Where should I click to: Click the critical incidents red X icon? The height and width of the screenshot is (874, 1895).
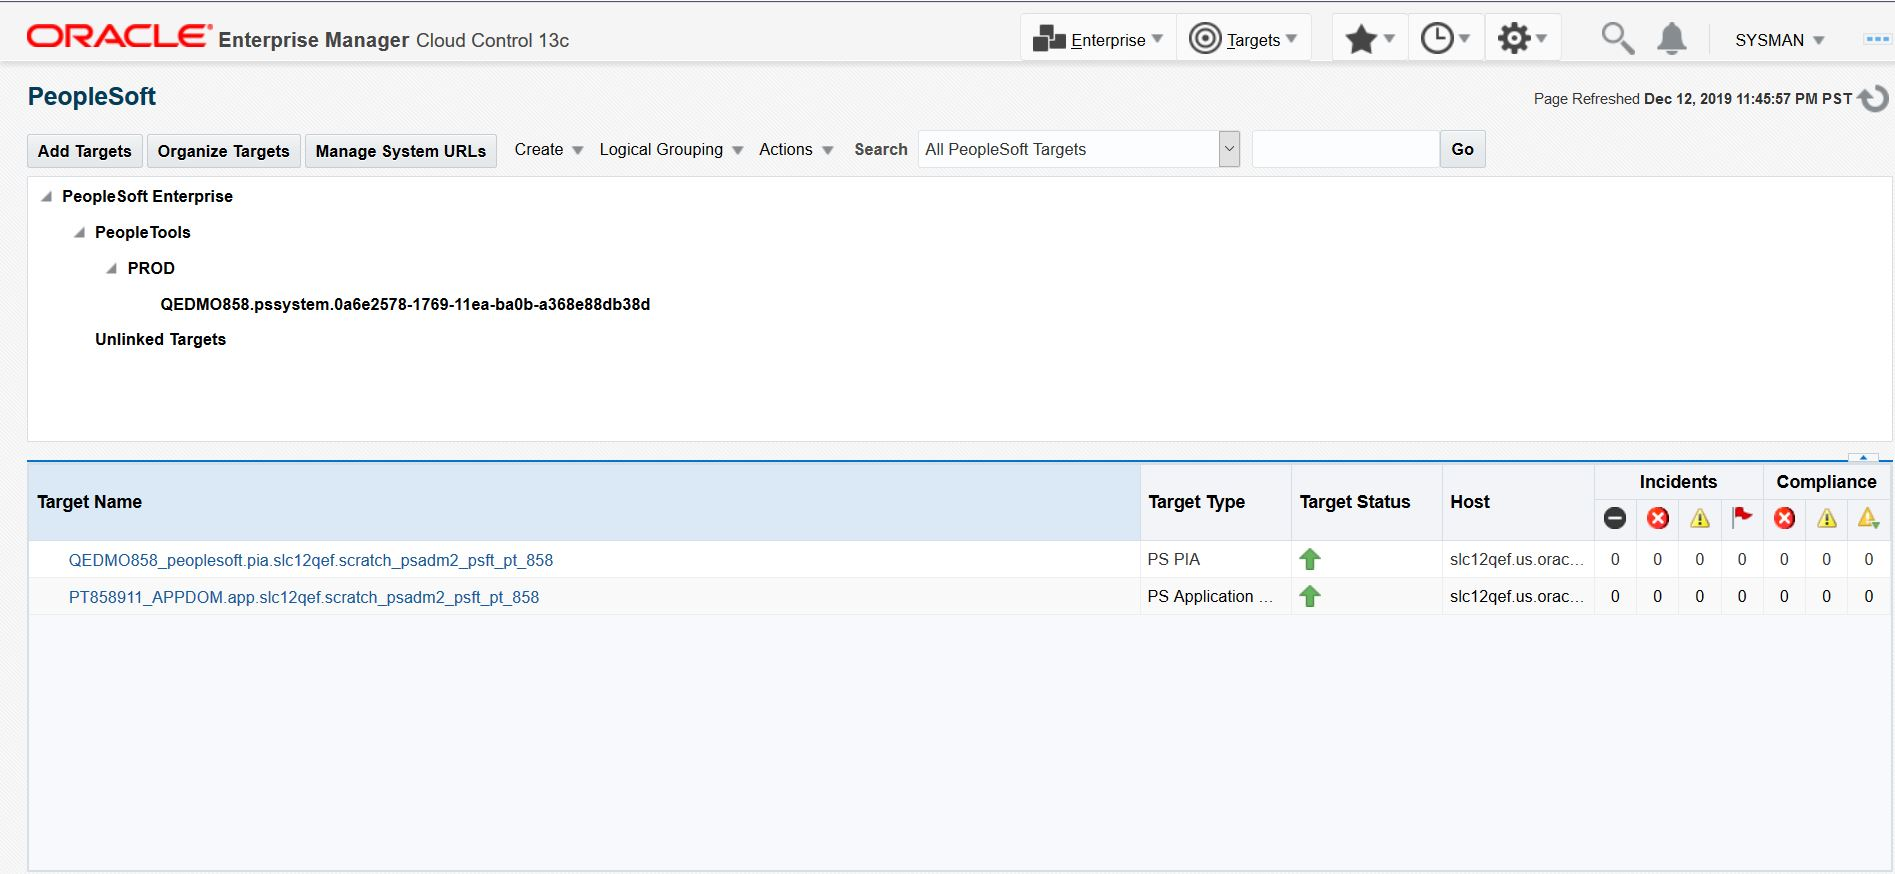click(1657, 518)
